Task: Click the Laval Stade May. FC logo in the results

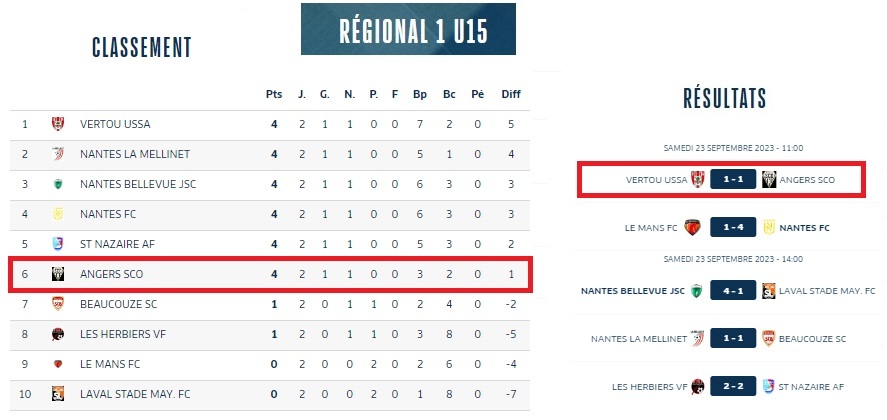Action: [x=769, y=291]
